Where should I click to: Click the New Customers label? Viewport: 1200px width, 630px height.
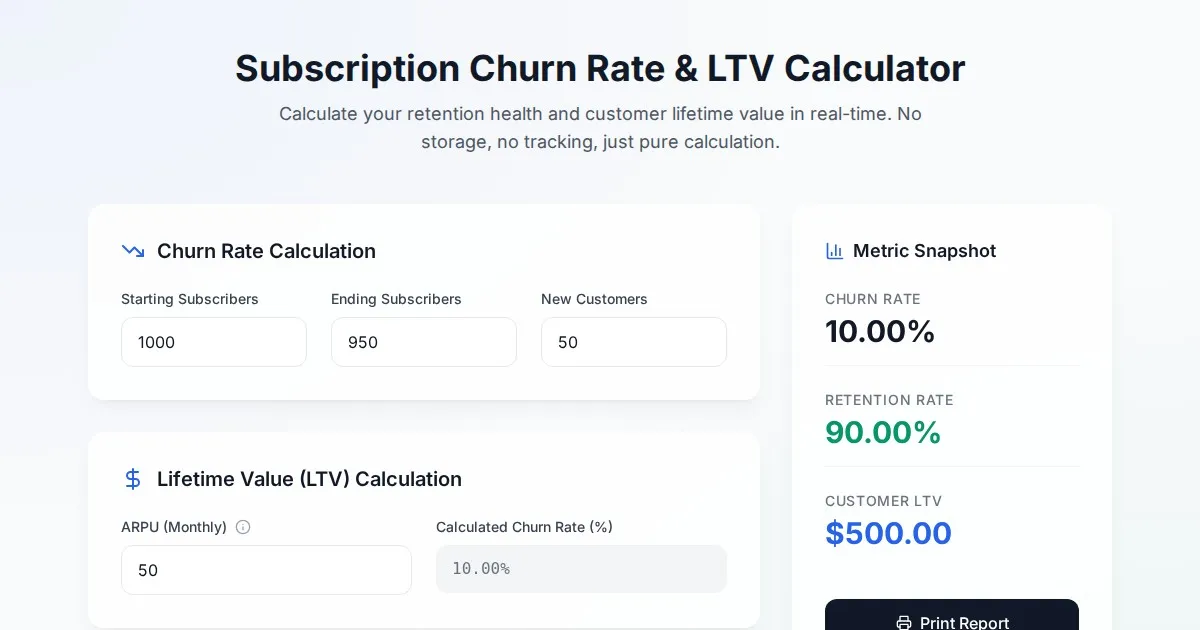594,299
